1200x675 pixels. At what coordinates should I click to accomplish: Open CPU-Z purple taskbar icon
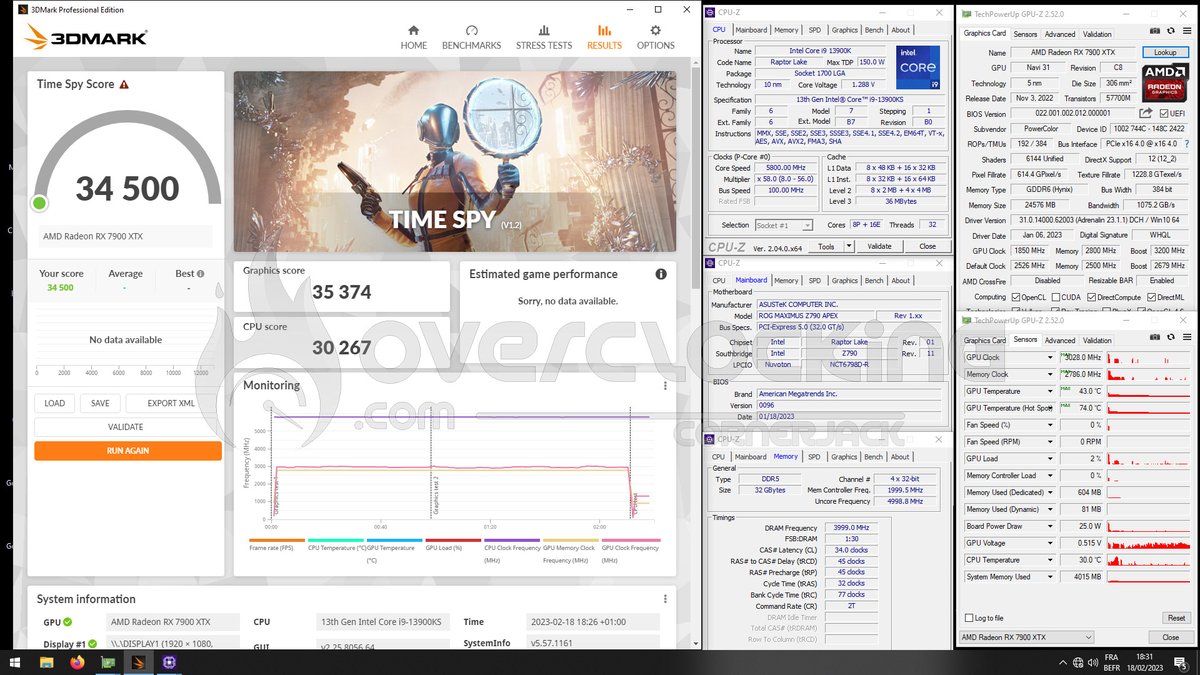click(169, 662)
